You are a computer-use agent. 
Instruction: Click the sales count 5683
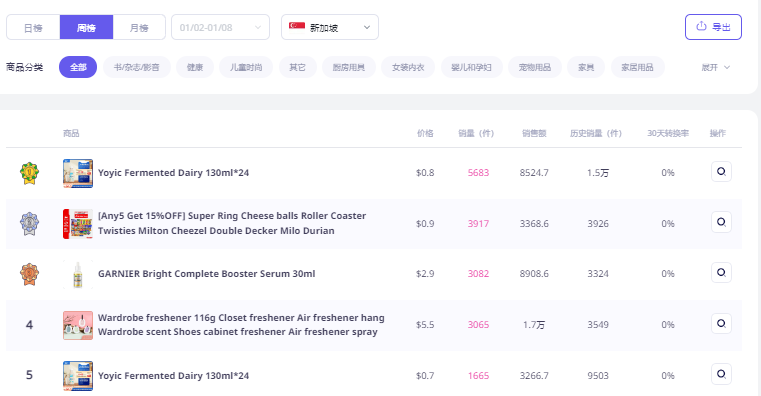[x=478, y=173]
